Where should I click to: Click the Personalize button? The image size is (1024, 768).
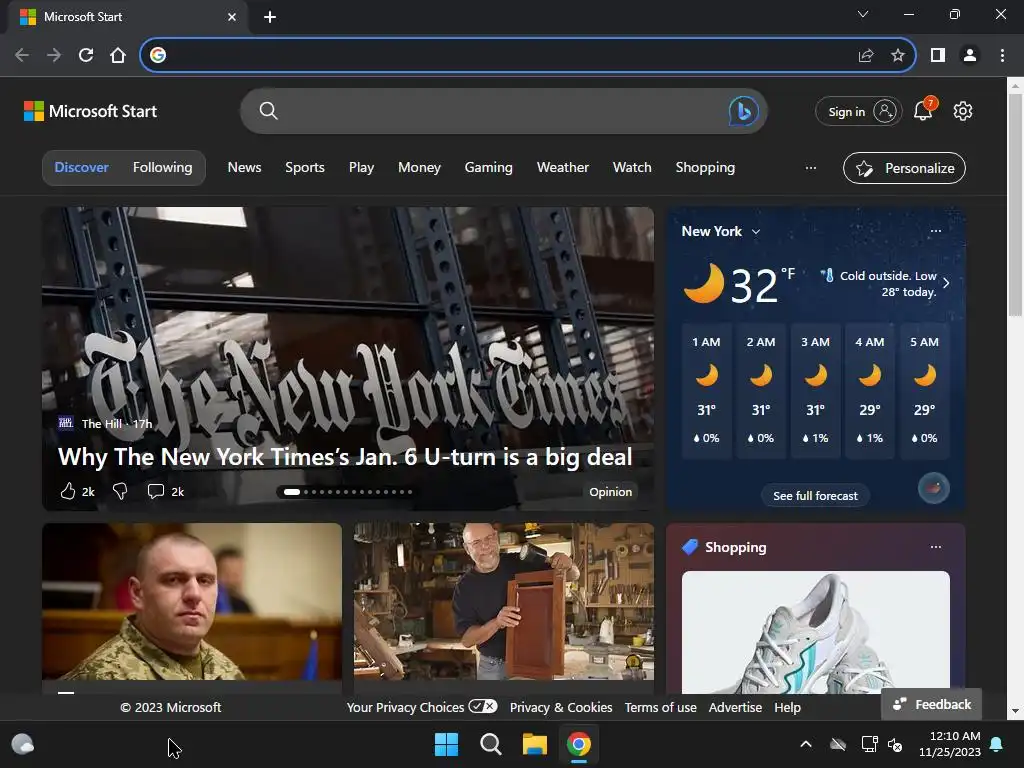904,168
